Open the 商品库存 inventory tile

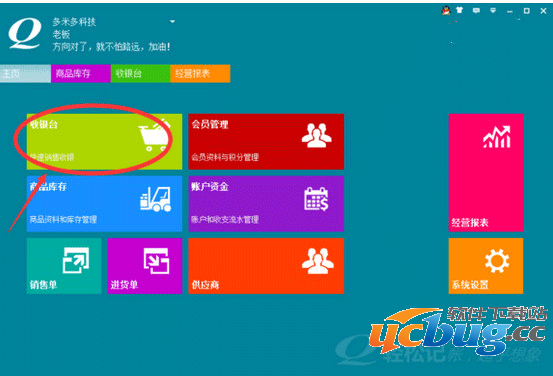click(x=104, y=204)
